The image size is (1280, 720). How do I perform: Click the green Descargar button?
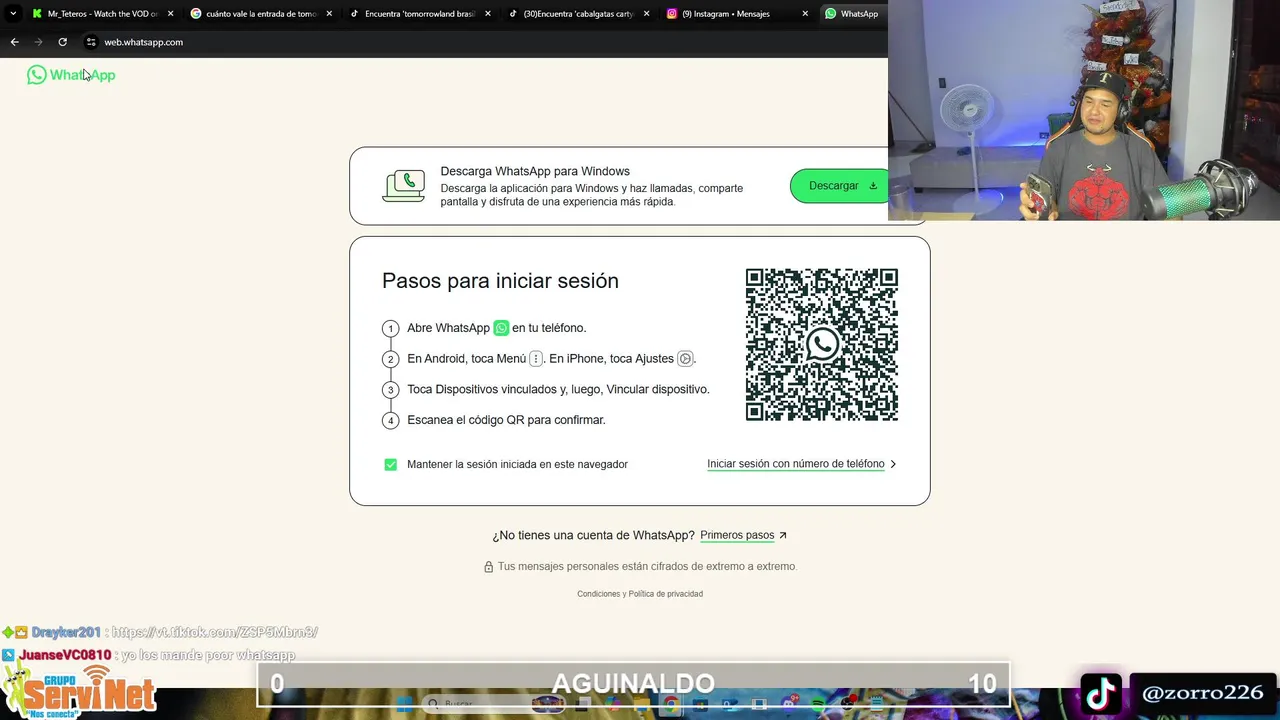tap(839, 186)
